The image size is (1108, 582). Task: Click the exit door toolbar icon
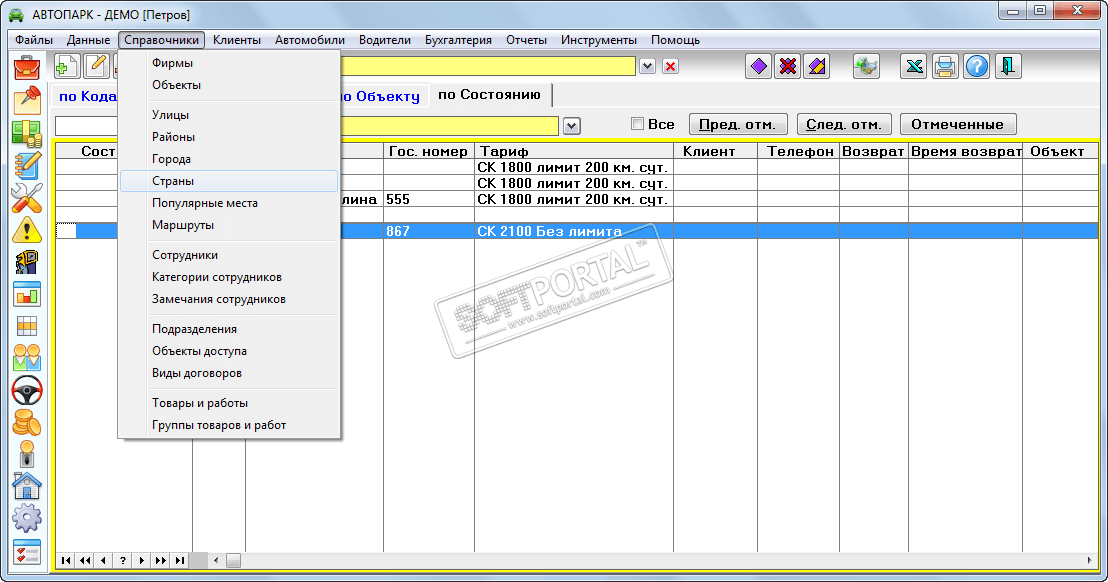[x=1008, y=66]
